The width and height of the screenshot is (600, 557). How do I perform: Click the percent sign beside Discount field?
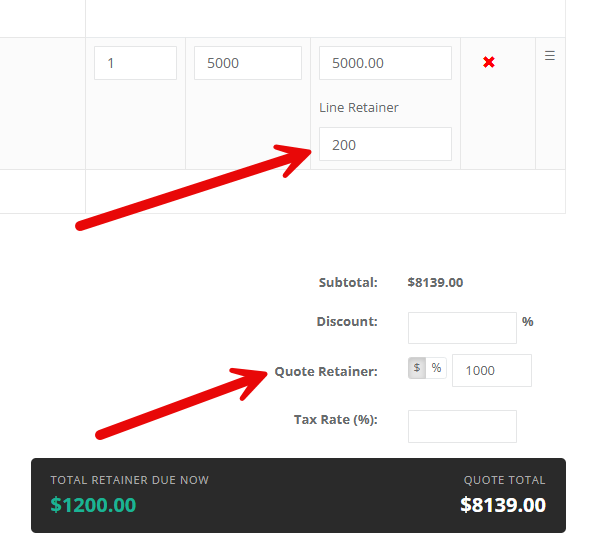(528, 321)
